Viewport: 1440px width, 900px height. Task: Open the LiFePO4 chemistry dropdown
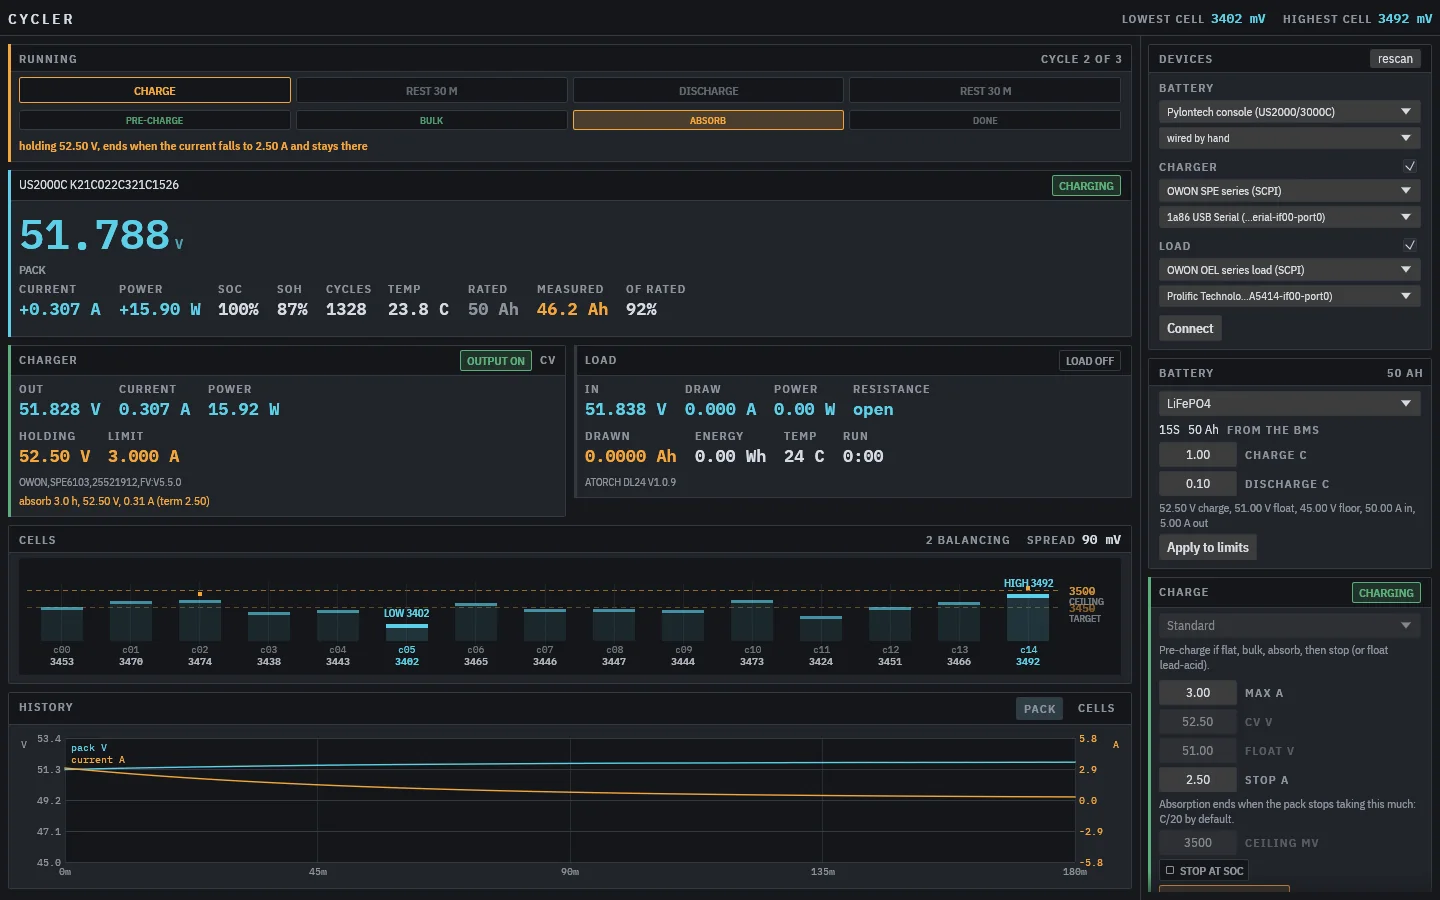[1290, 403]
